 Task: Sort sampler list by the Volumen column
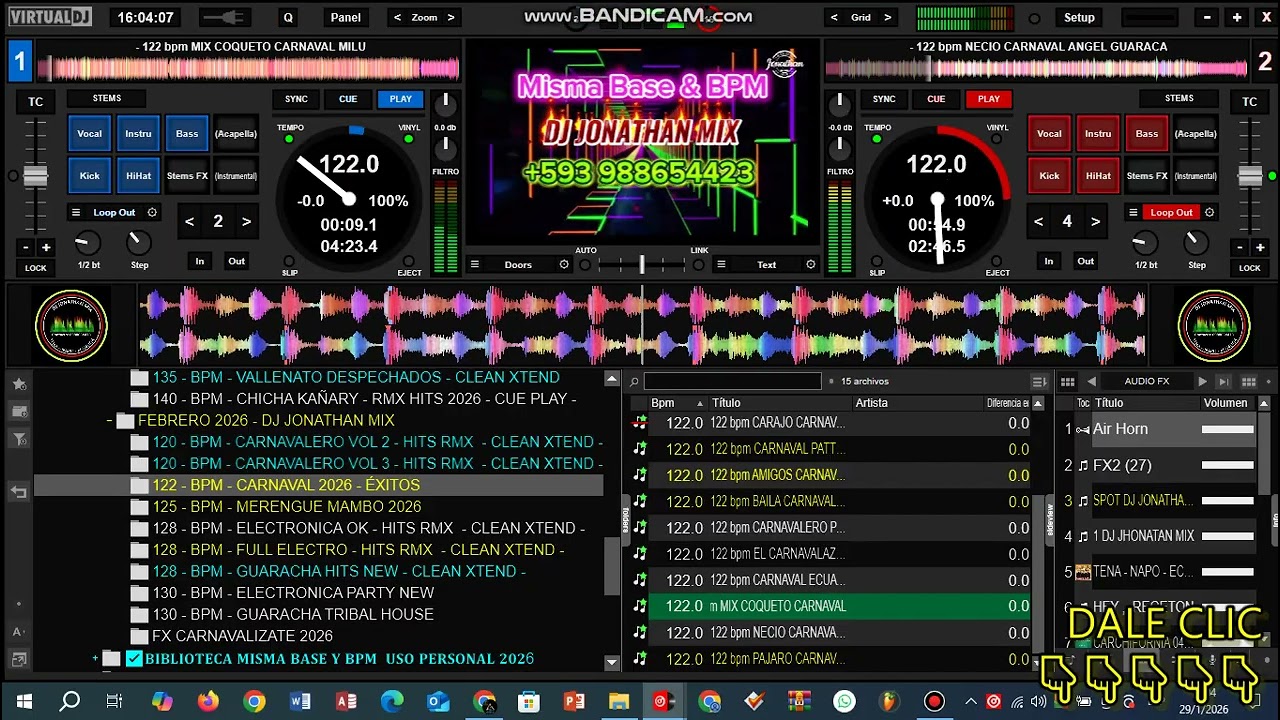point(1225,403)
